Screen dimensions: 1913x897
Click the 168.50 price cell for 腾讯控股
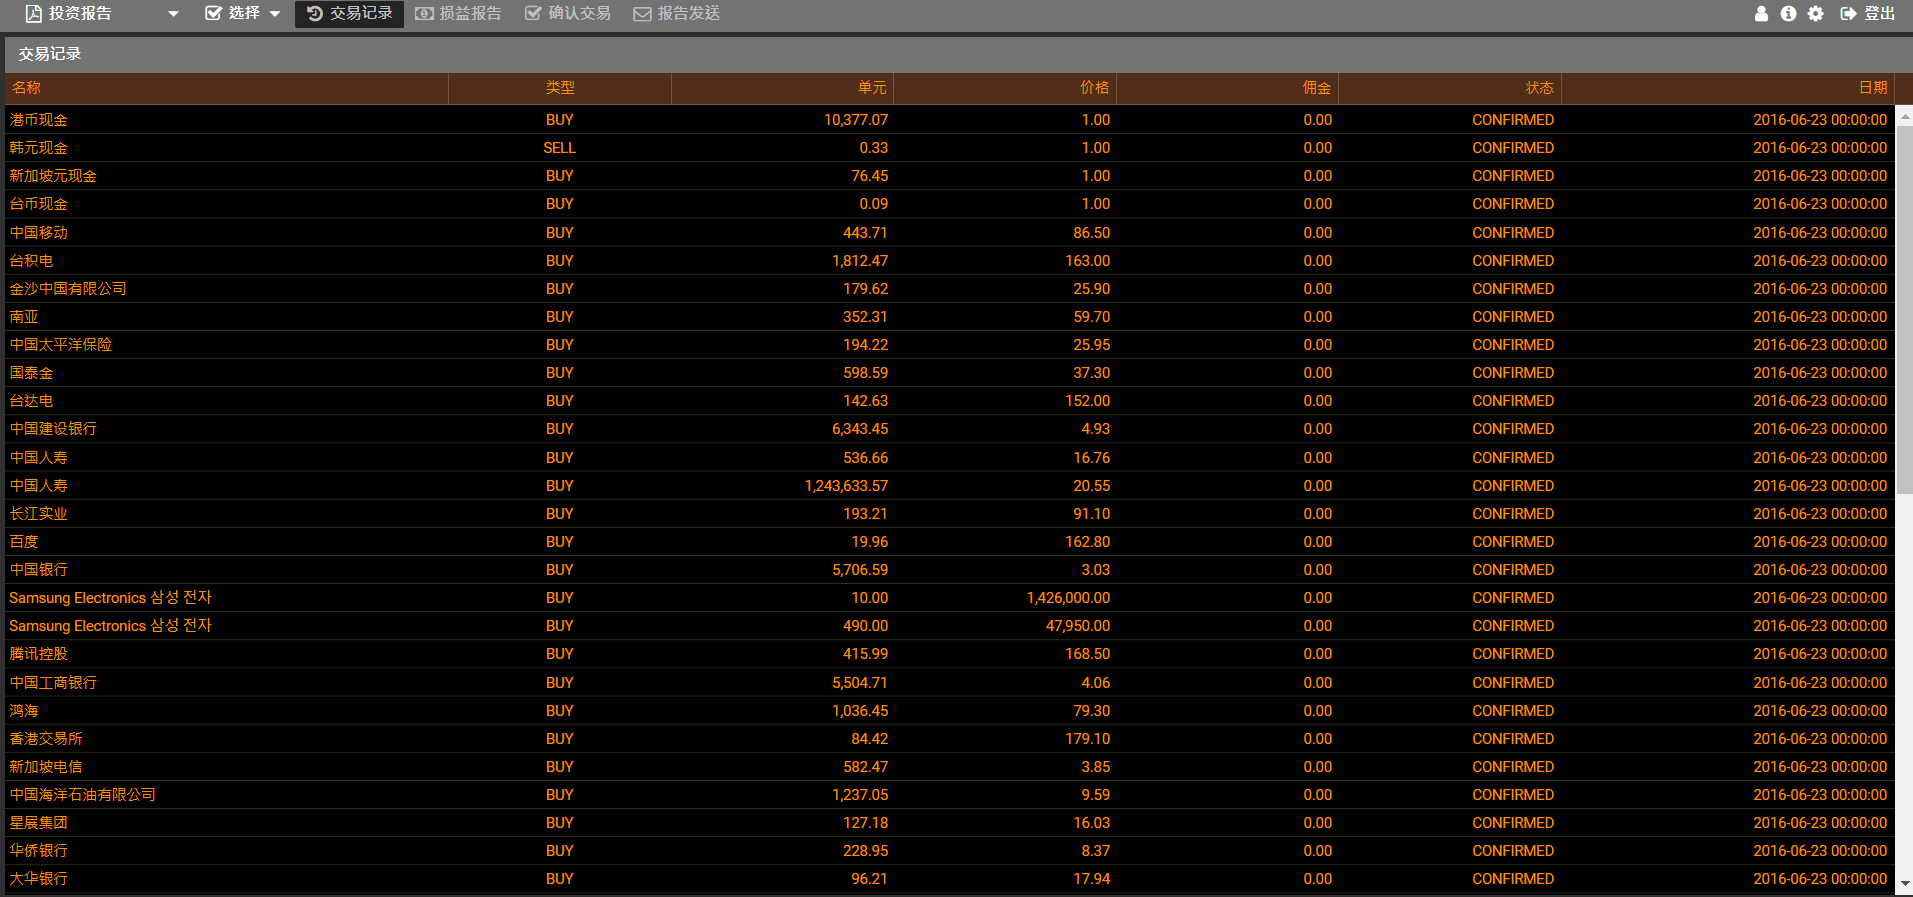click(x=1088, y=654)
